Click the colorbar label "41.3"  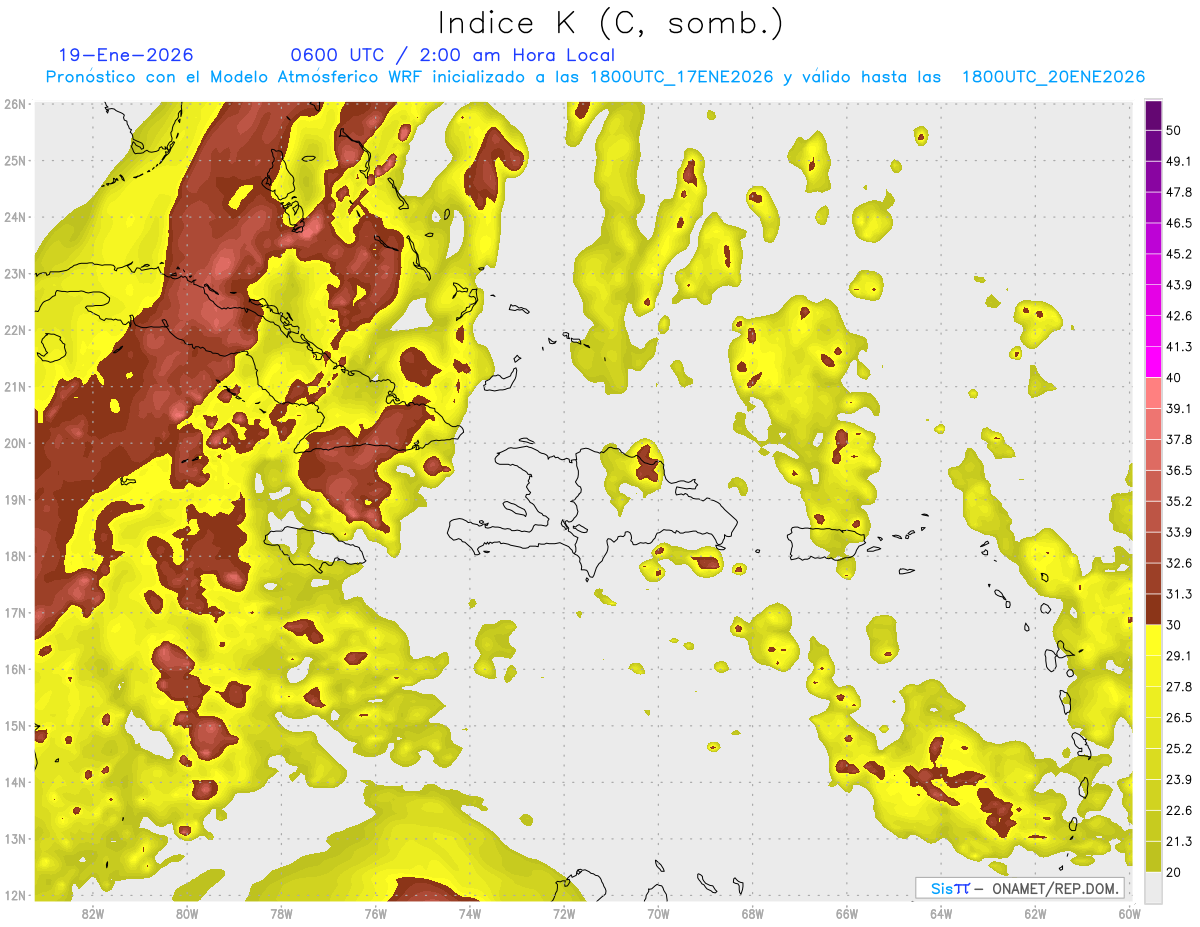1179,348
